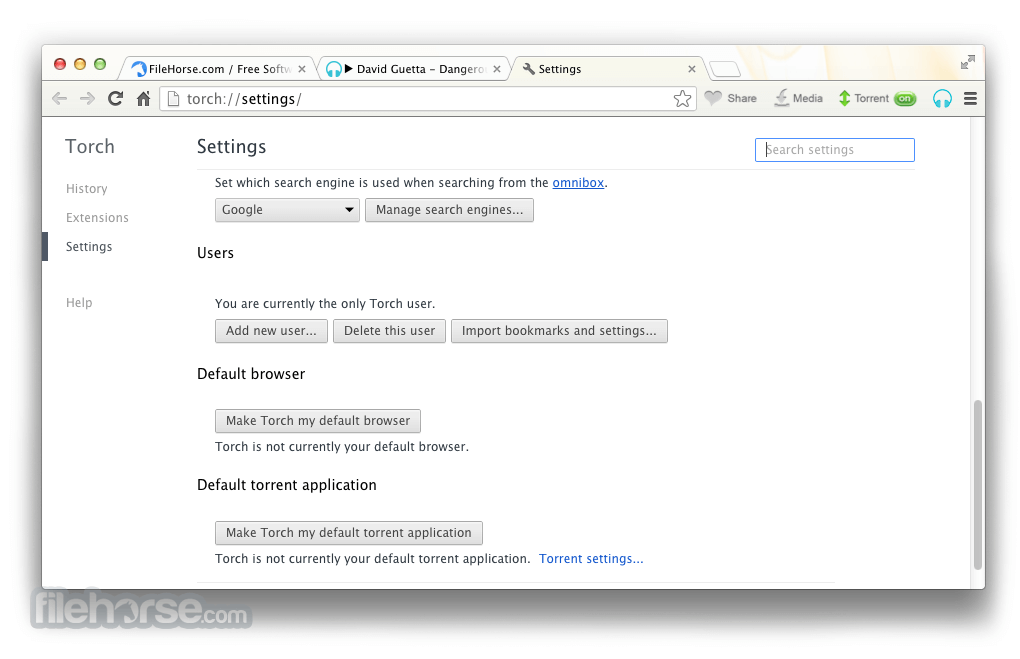
Task: Click the Torch title in the sidebar
Action: point(90,146)
